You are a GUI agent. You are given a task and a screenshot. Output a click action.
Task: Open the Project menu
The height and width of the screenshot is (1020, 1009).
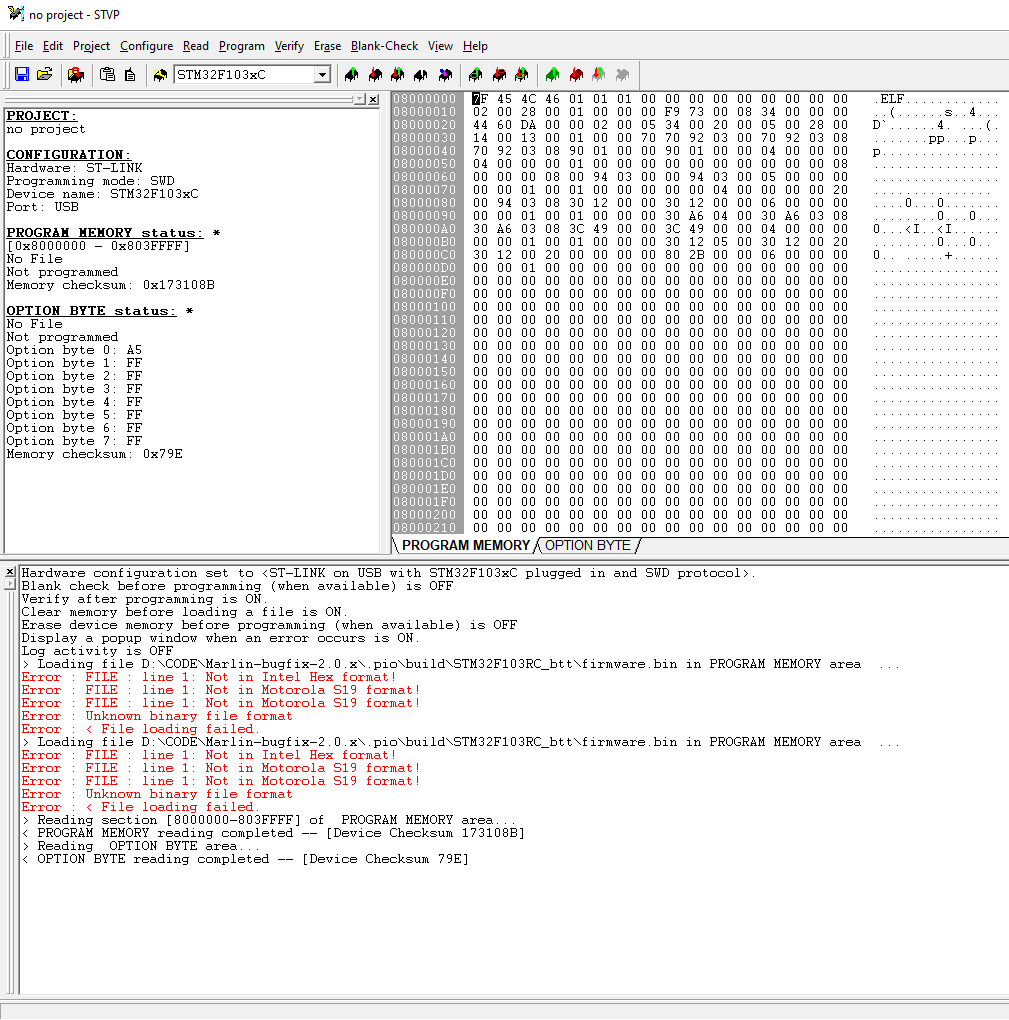[91, 46]
